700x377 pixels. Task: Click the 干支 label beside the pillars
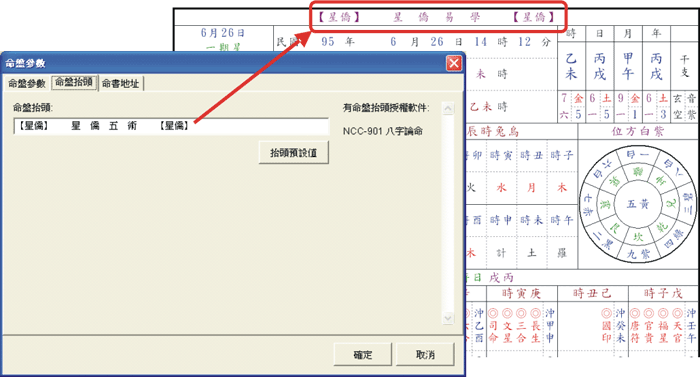tap(684, 66)
